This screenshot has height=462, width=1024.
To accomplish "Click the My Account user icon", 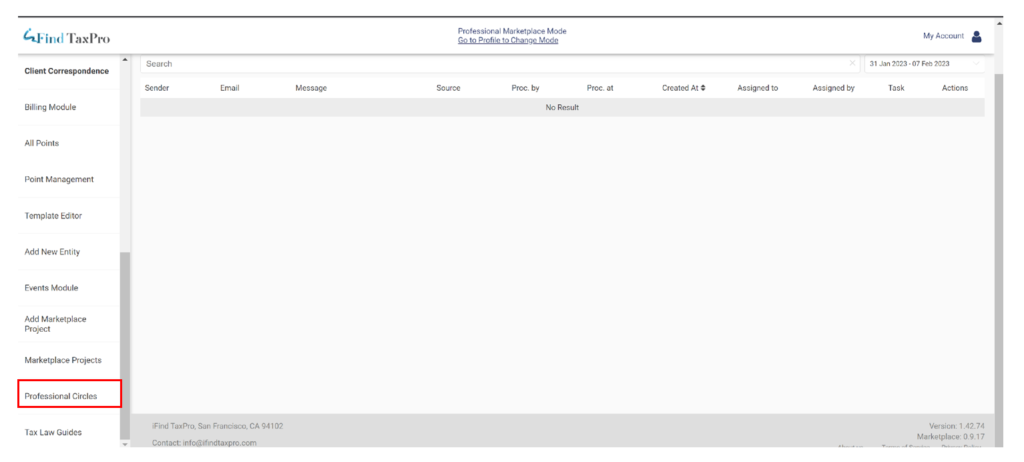I will click(977, 36).
